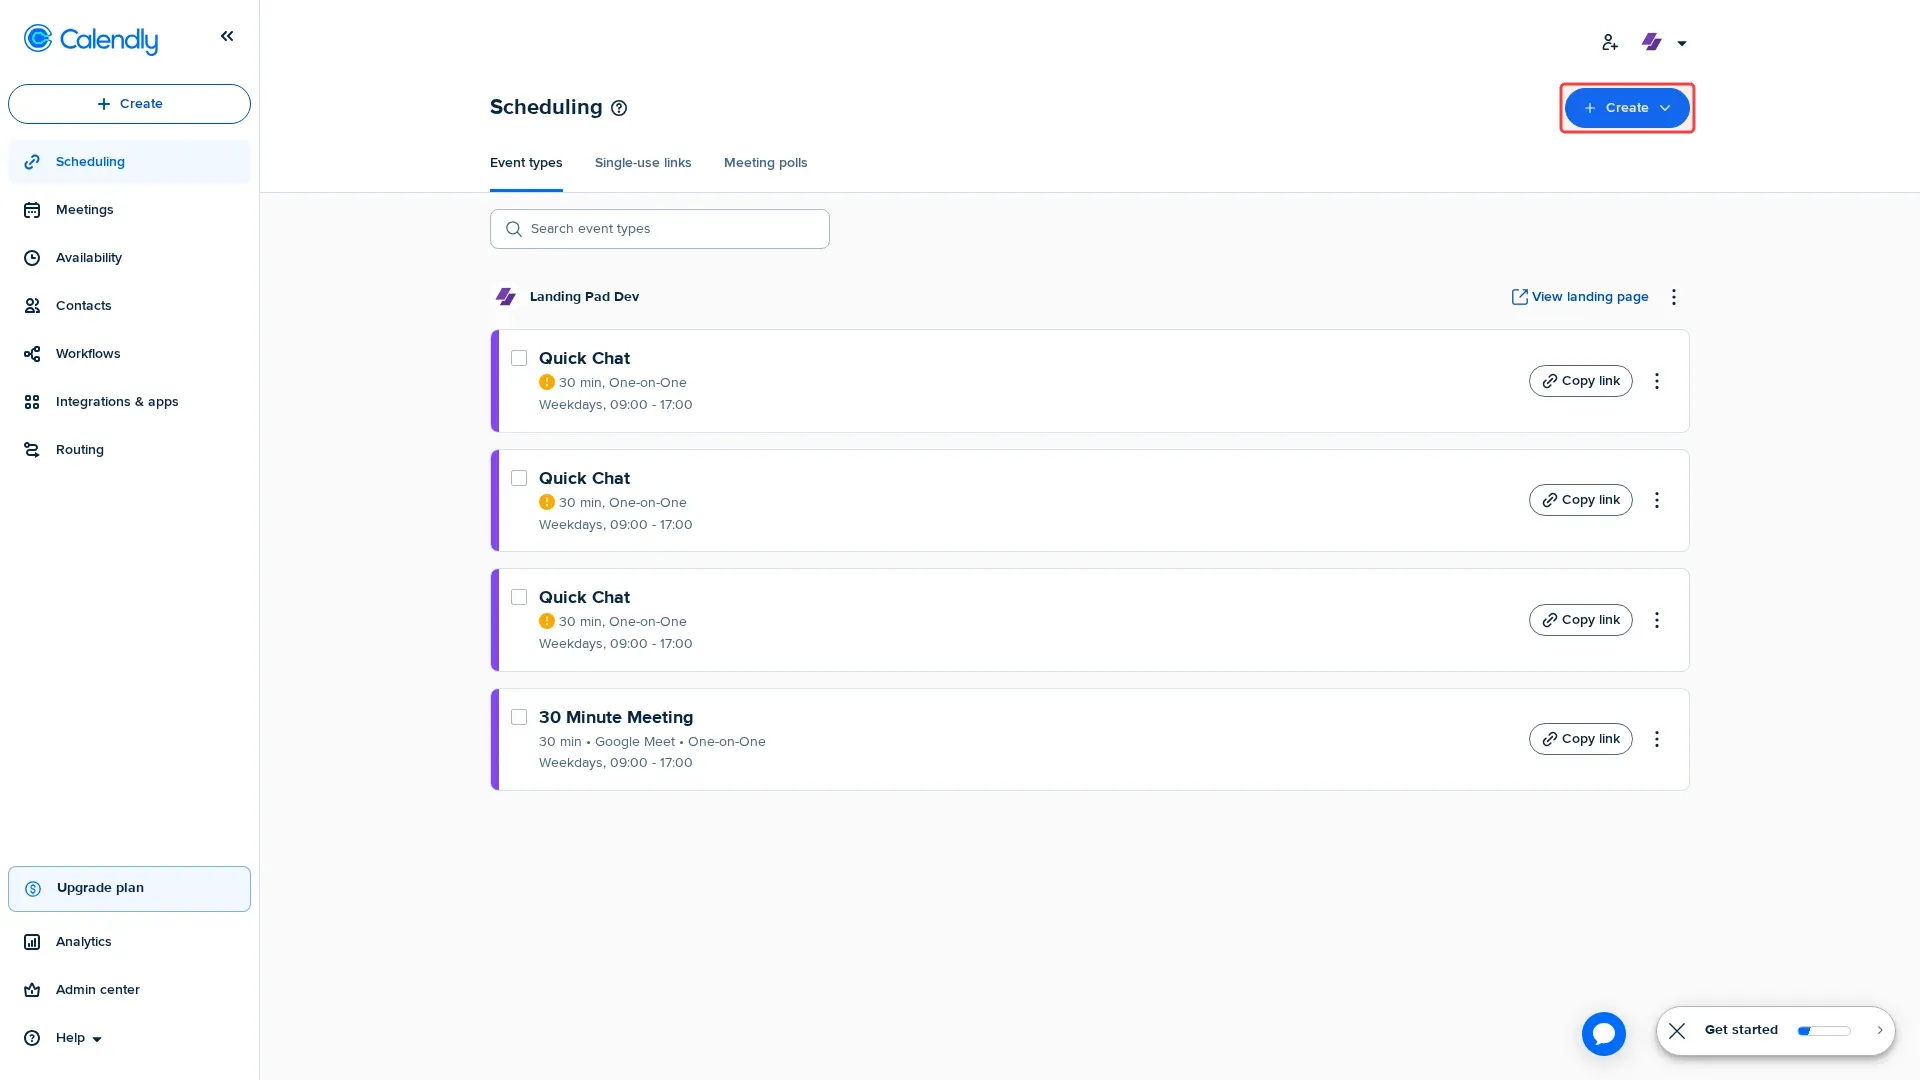Screen dimensions: 1920x1080
Task: Tick the third Quick Chat checkbox
Action: [x=519, y=597]
